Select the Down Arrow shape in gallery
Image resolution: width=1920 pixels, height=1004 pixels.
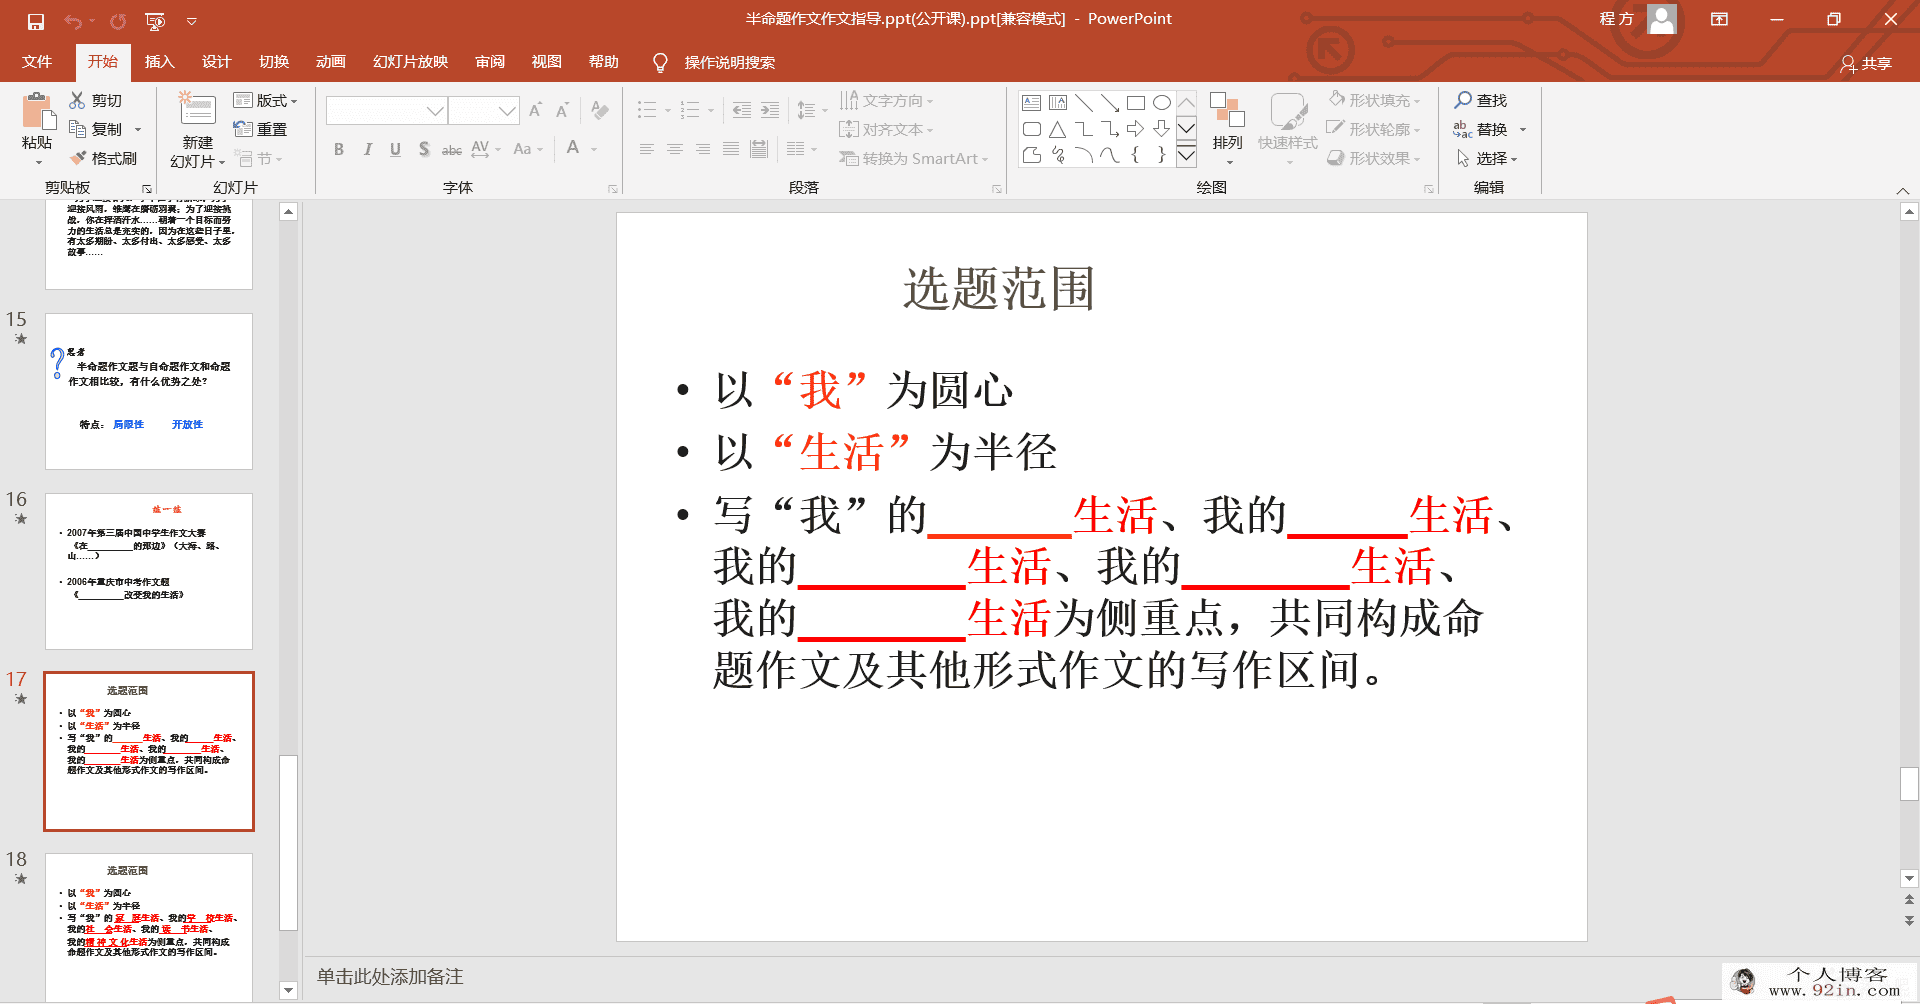1162,129
